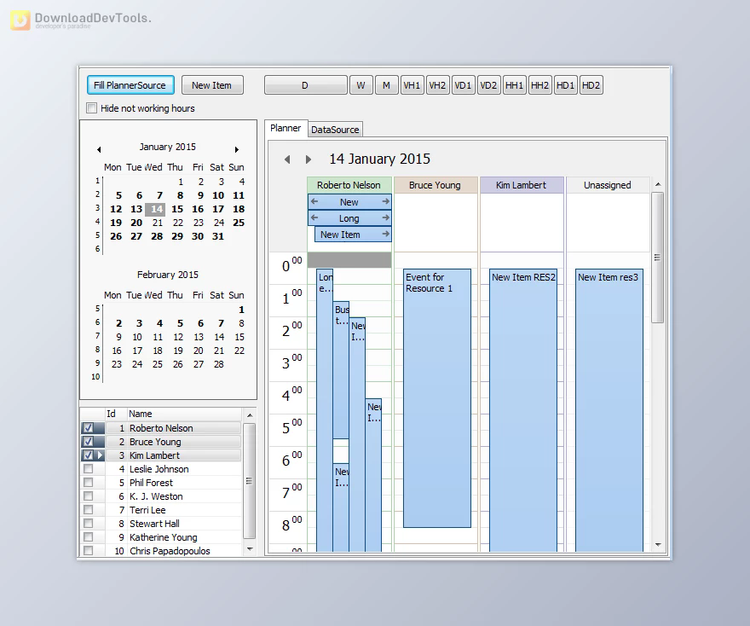Click left arrow on the New all-day item

pyautogui.click(x=314, y=202)
